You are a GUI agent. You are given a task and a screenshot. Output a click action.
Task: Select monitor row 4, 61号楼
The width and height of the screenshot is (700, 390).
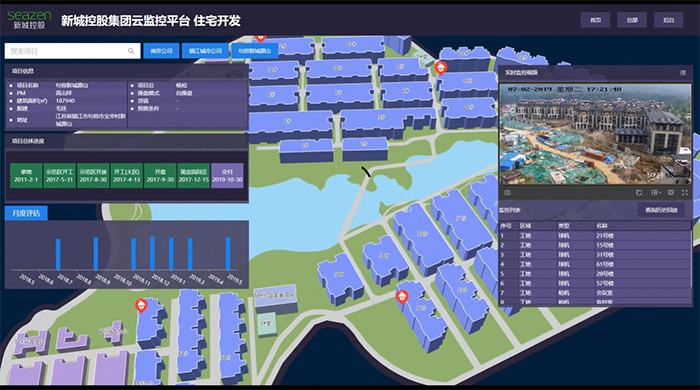tap(594, 264)
